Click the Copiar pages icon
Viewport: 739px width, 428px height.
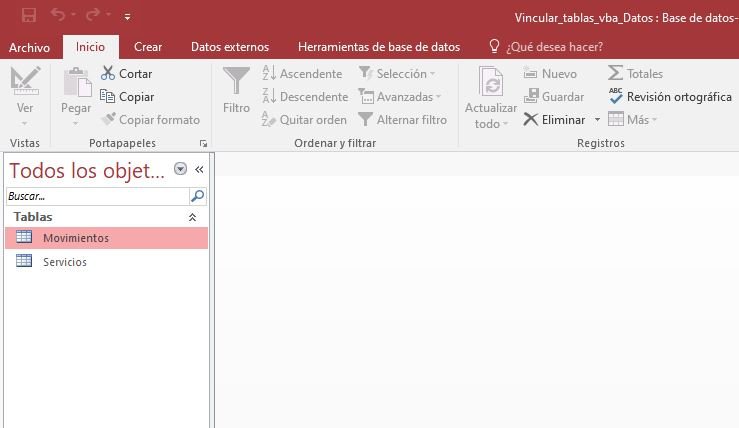[x=107, y=96]
